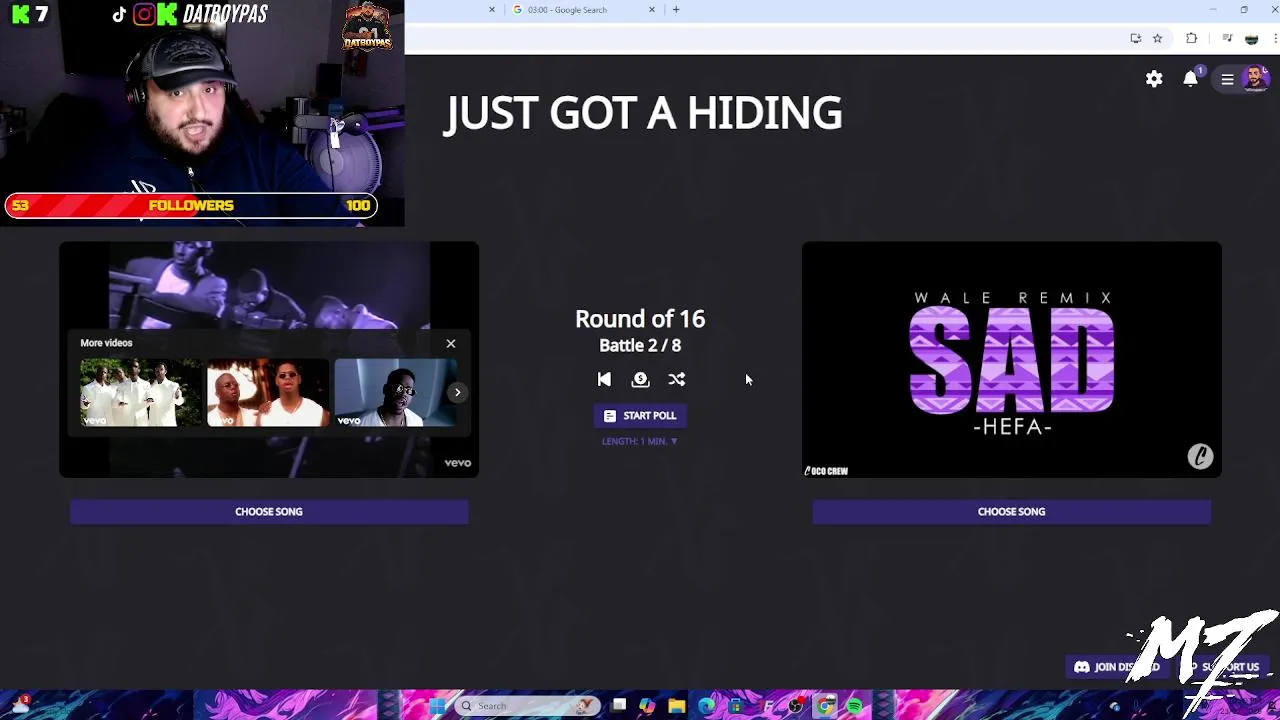The height and width of the screenshot is (720, 1280).
Task: Open the hamburger menu beside the avatar
Action: (x=1227, y=80)
